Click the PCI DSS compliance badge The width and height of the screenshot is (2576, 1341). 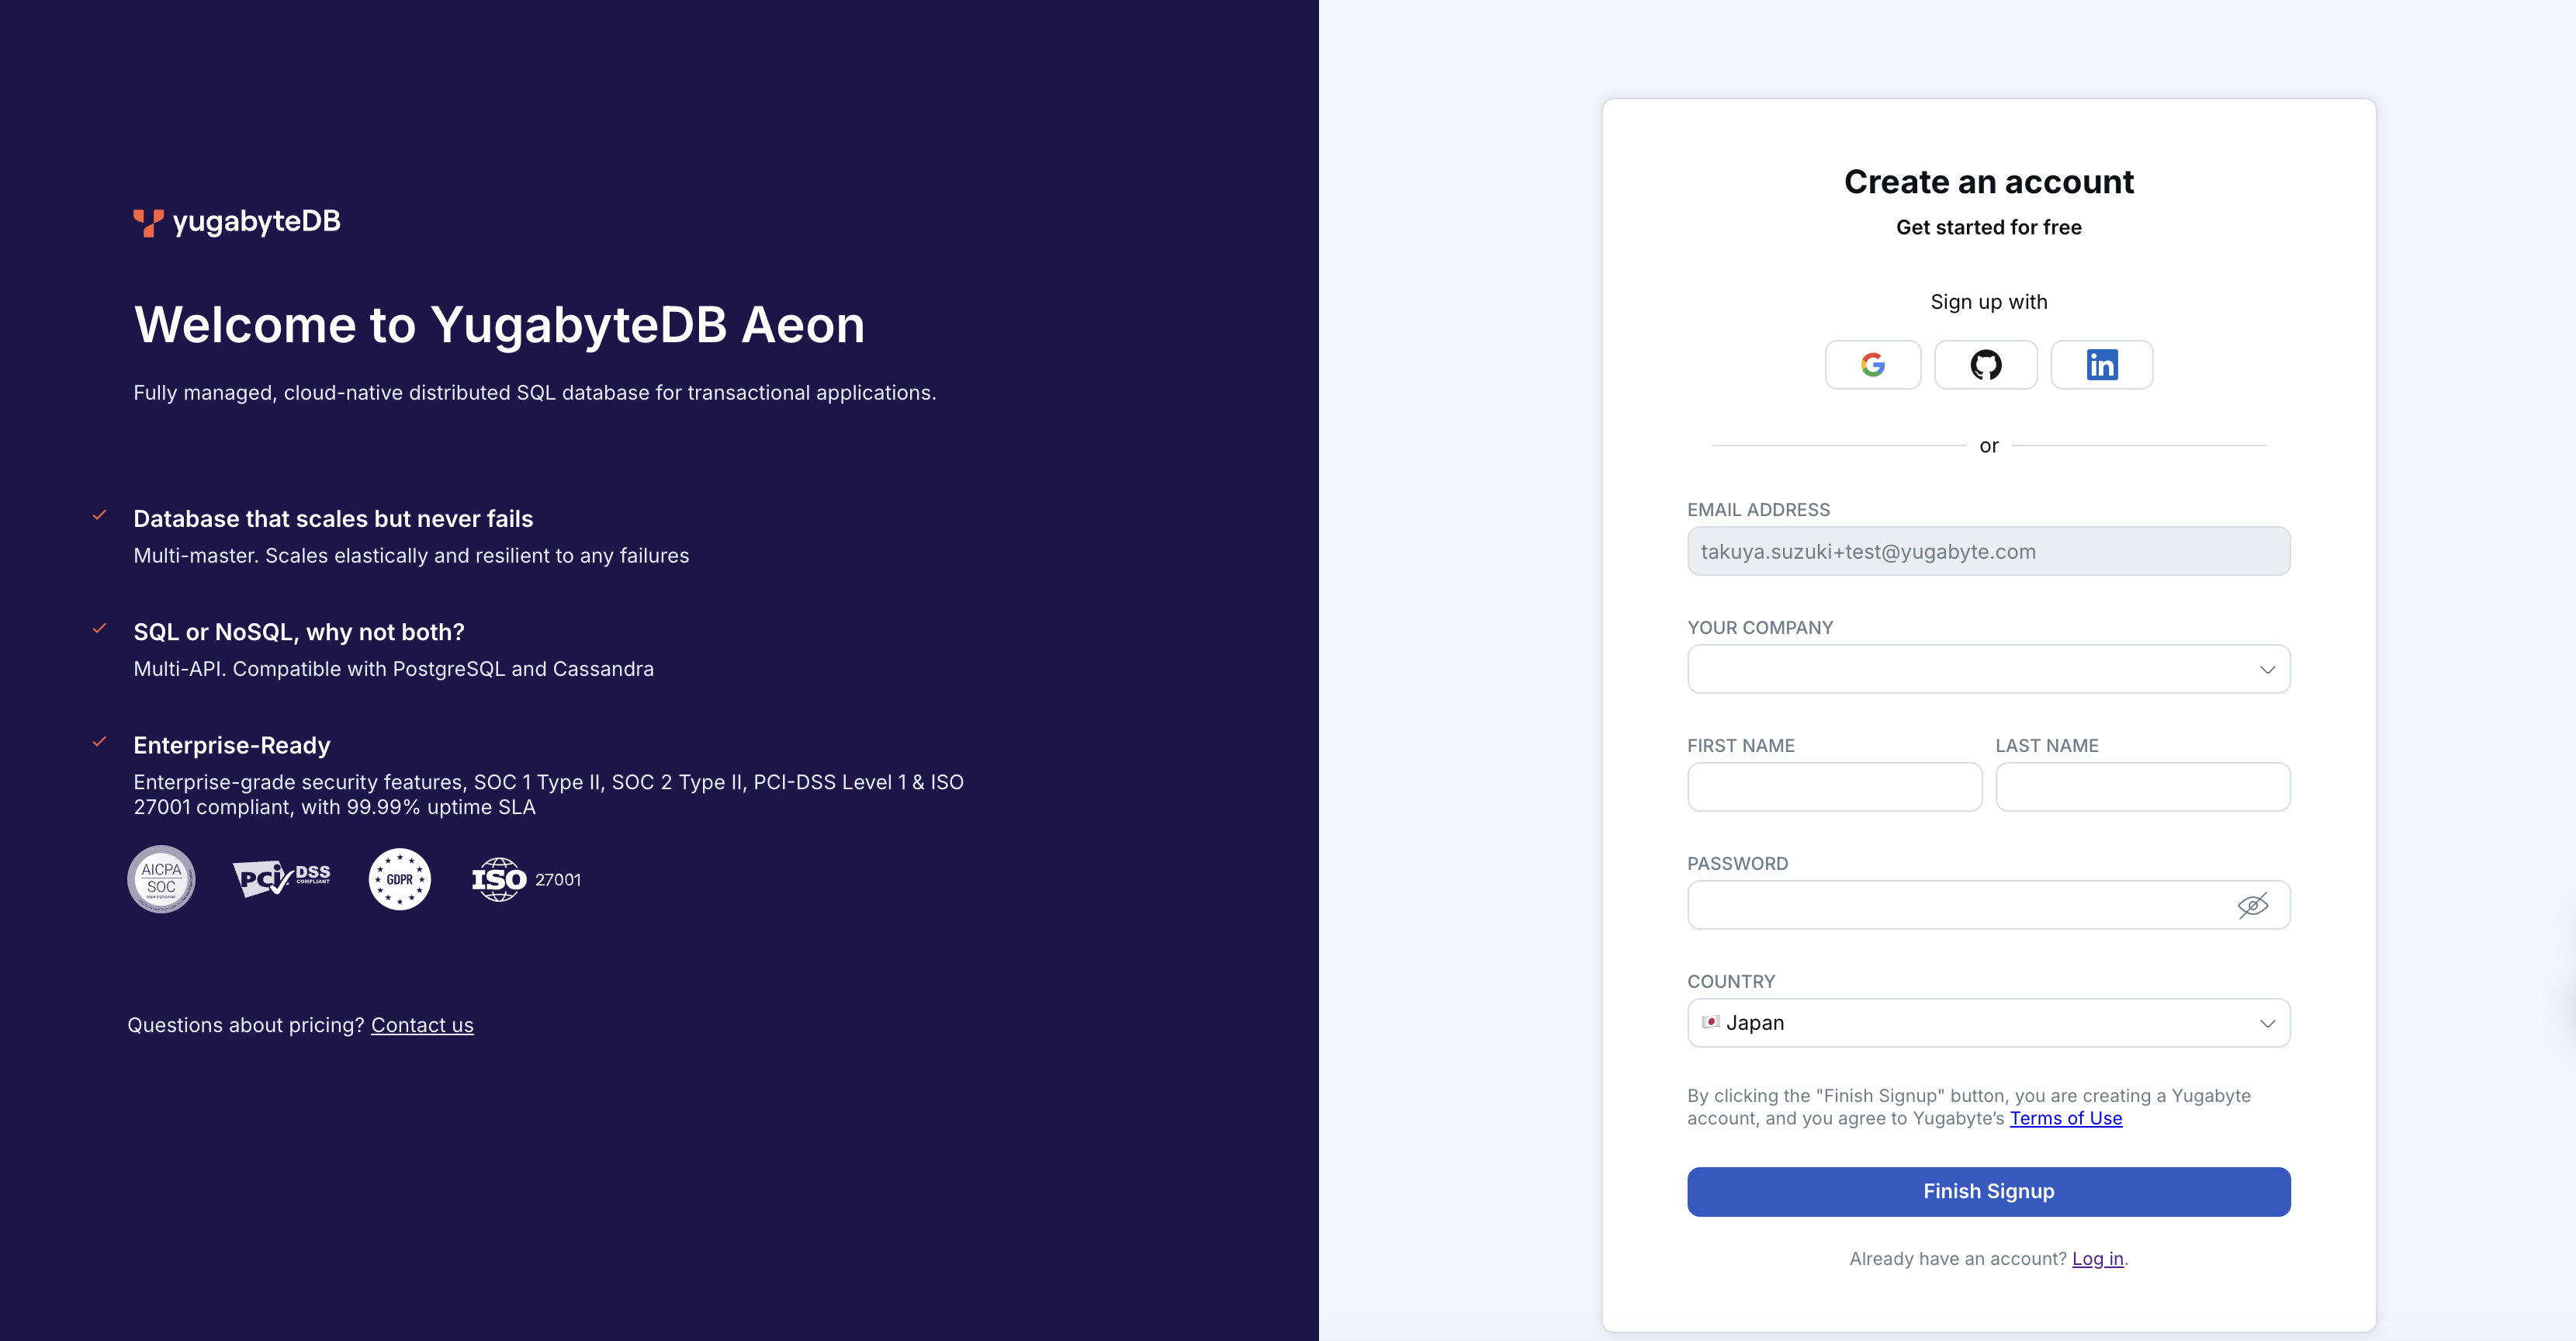coord(281,878)
